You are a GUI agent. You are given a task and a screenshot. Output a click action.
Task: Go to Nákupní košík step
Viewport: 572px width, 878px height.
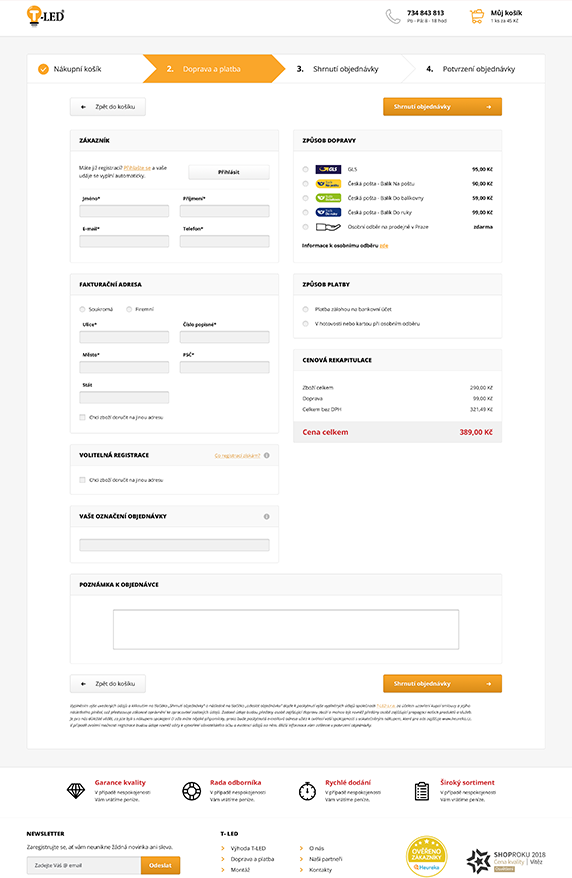pos(70,69)
